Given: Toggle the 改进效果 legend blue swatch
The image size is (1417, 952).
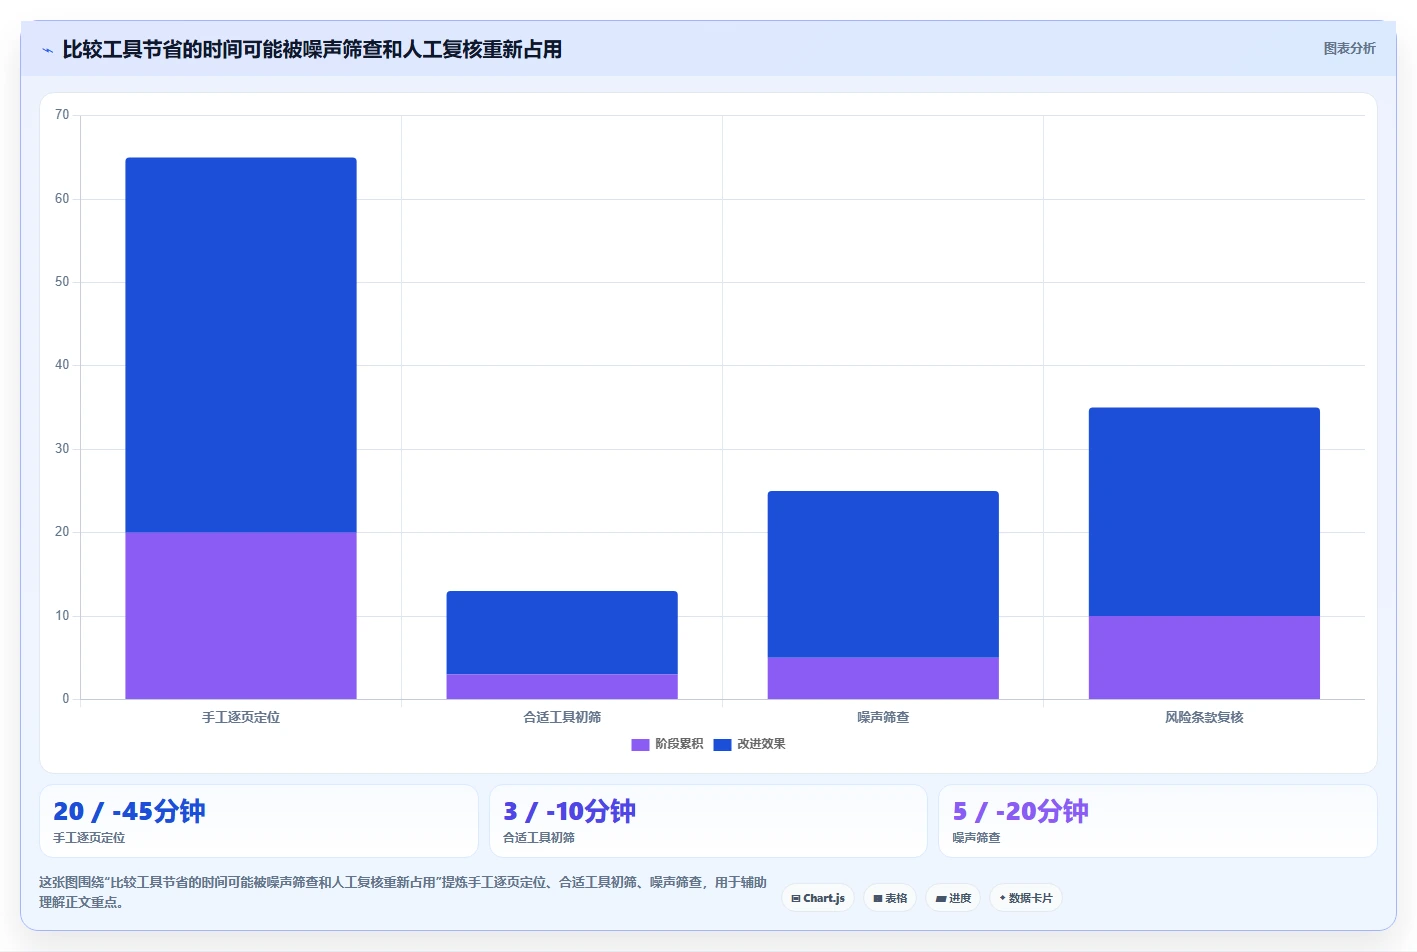Looking at the screenshot, I should (x=722, y=744).
